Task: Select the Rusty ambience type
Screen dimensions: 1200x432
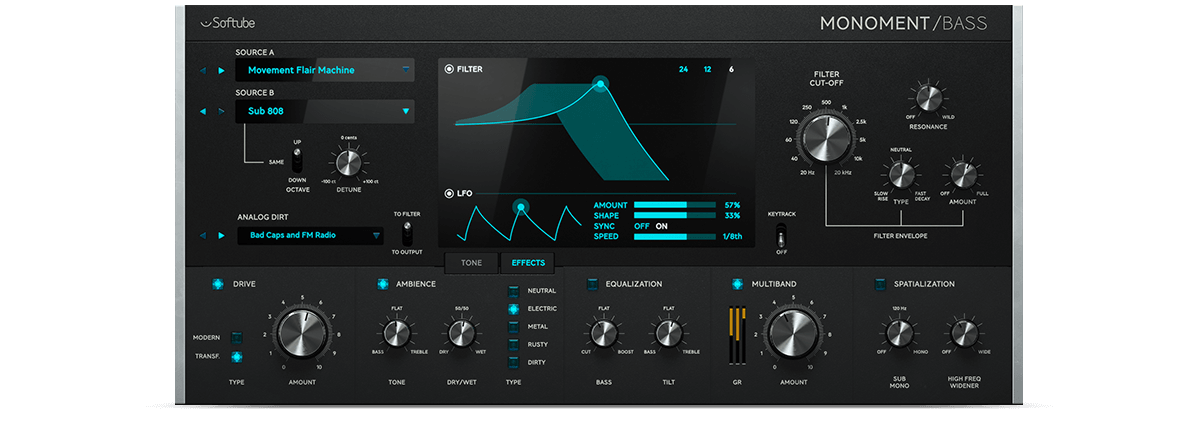Action: 515,344
